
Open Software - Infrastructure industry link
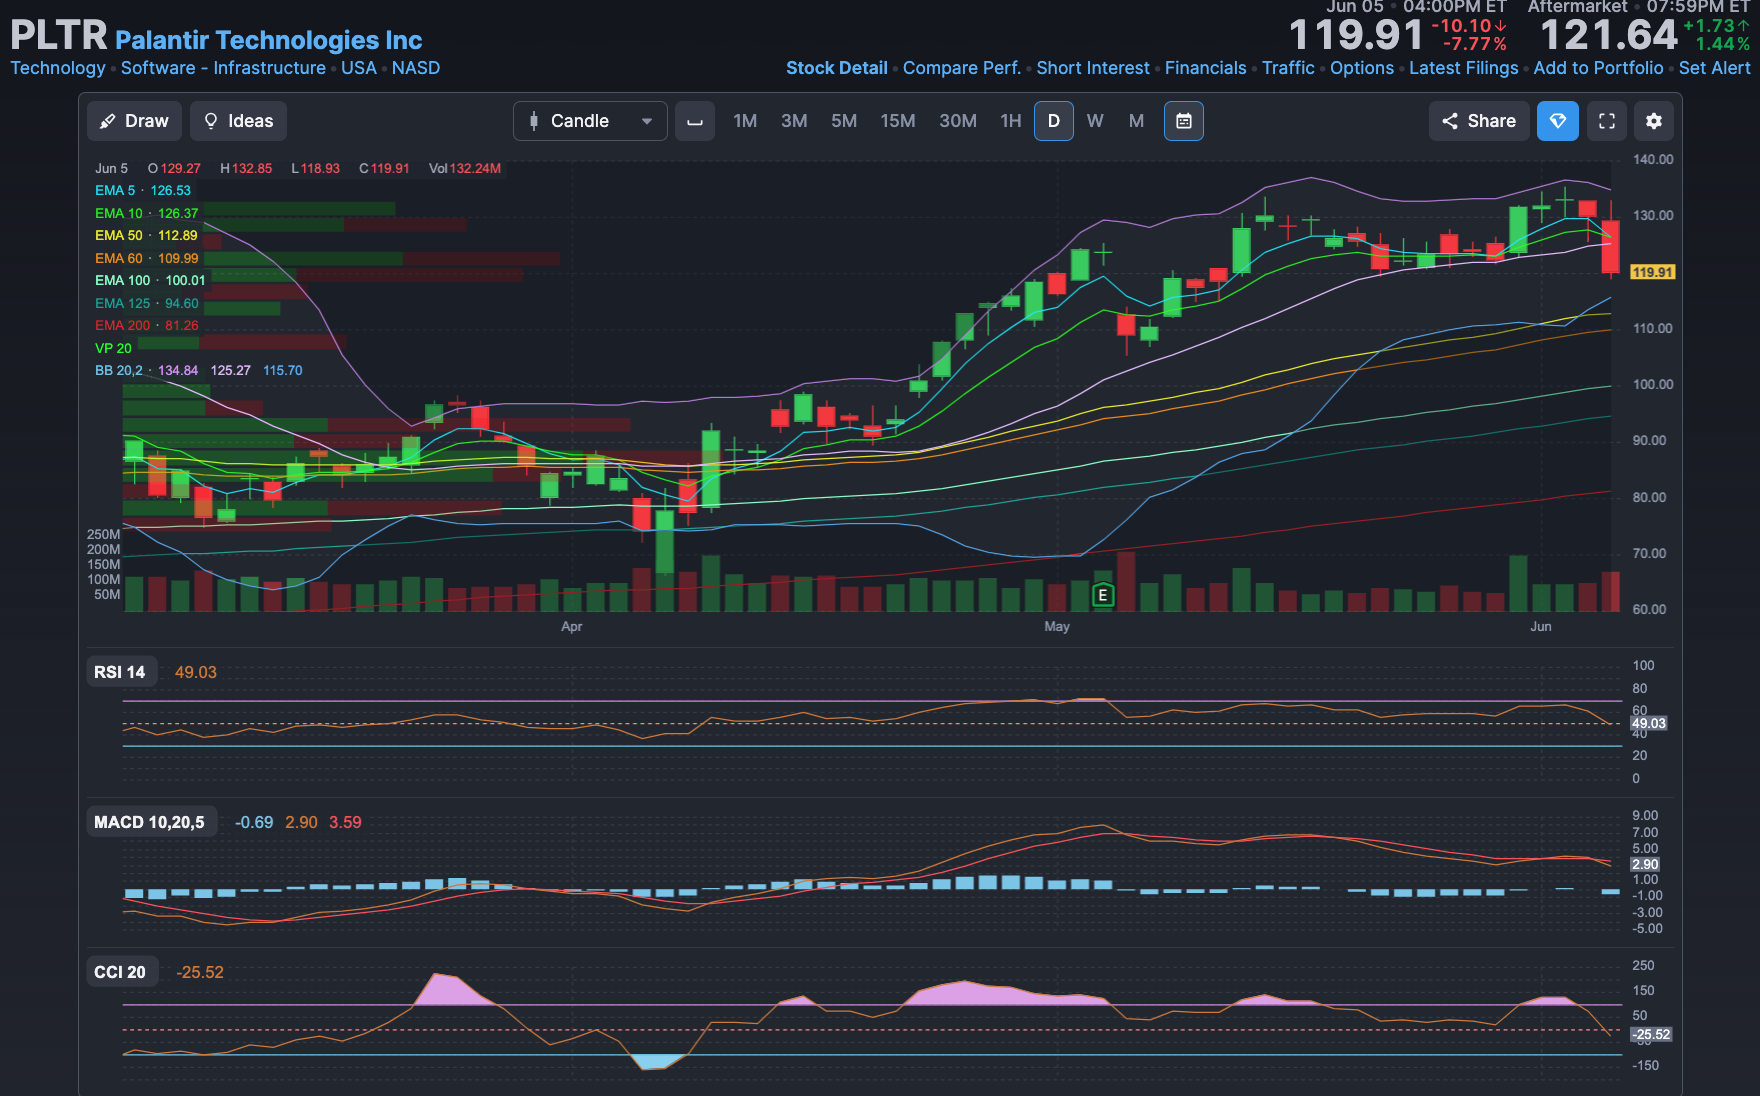click(x=223, y=68)
